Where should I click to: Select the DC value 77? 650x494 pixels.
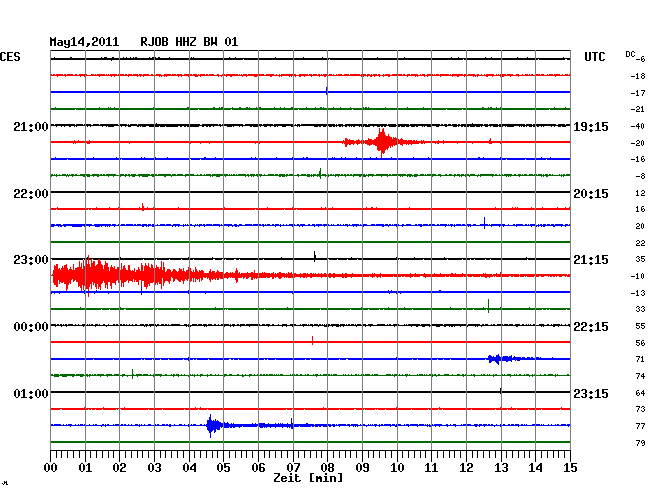[x=640, y=426]
